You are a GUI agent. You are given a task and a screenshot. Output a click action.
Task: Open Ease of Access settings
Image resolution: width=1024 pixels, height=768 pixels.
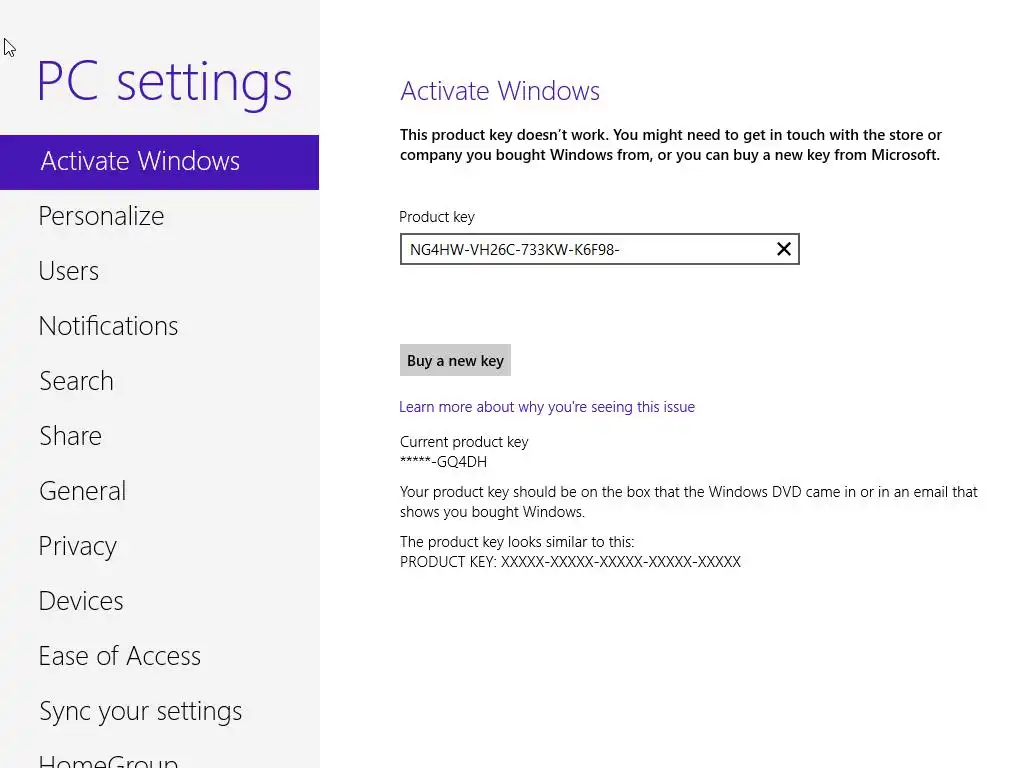pos(120,656)
